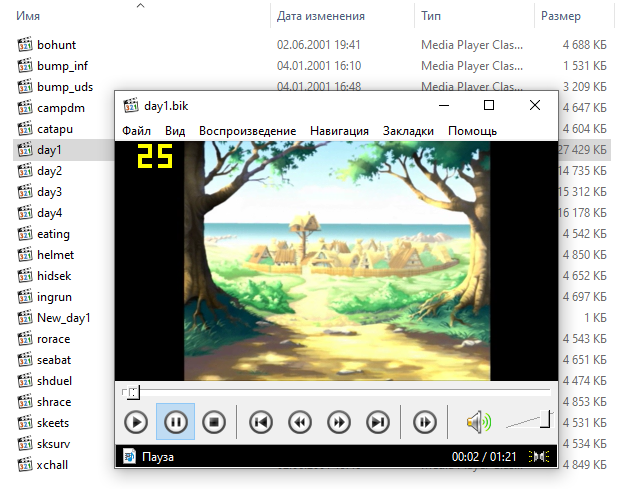Image resolution: width=621 pixels, height=489 pixels.
Task: Click the 00:02 / 01:21 time display
Action: point(484,457)
